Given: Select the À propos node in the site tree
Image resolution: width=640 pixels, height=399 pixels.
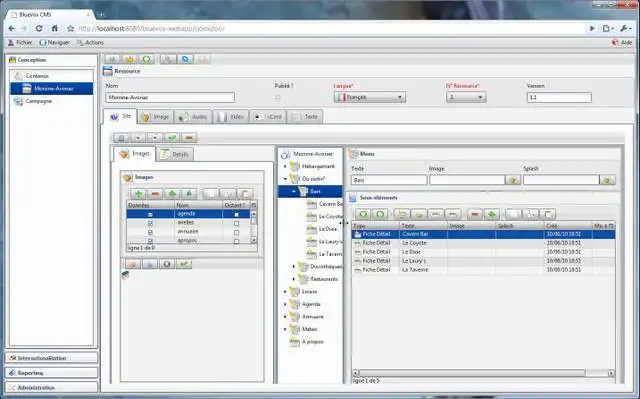Looking at the screenshot, I should pyautogui.click(x=312, y=342).
